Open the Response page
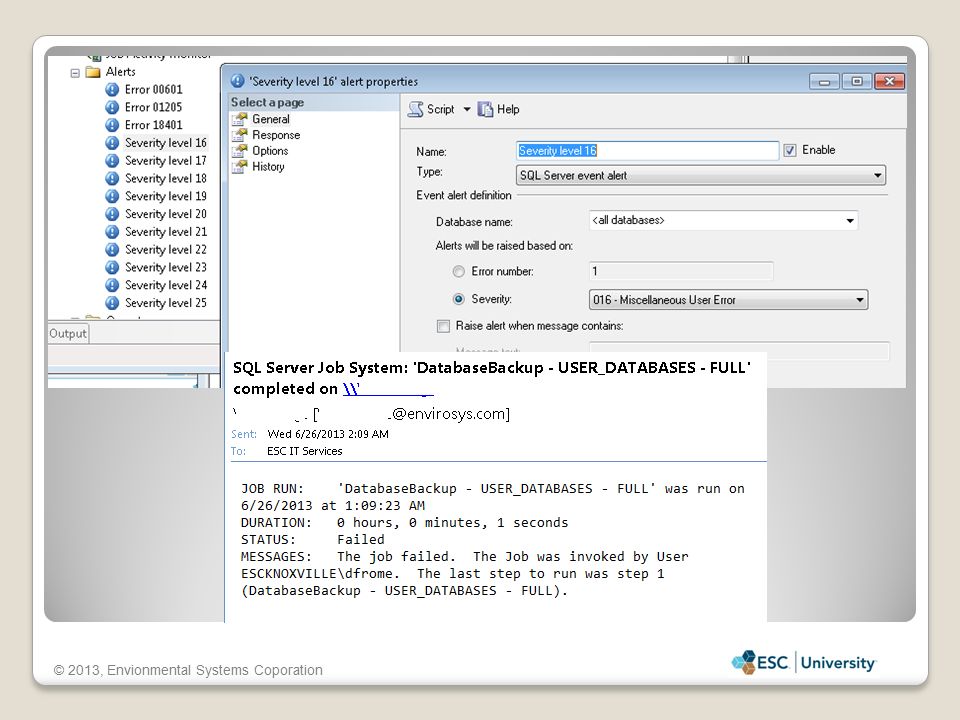This screenshot has width=960, height=720. coord(276,135)
